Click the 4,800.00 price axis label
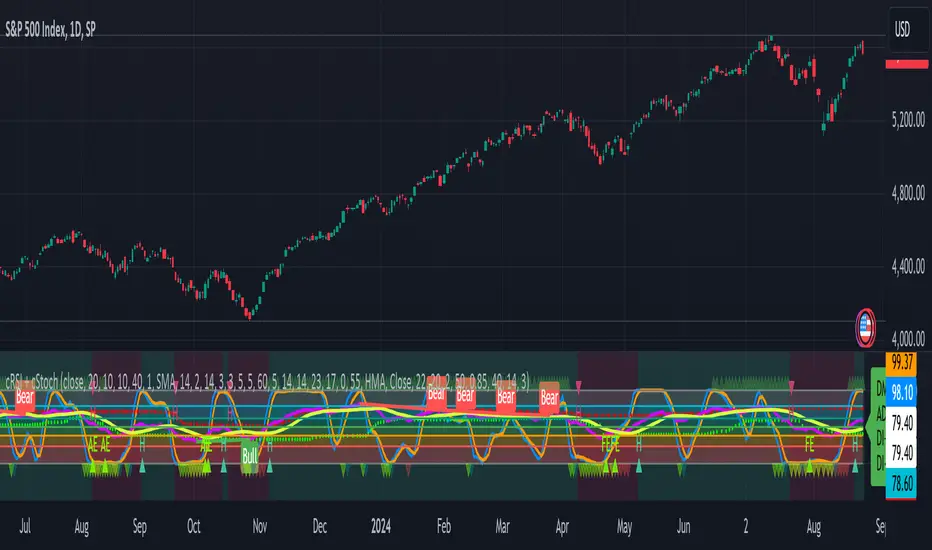The width and height of the screenshot is (932, 550). point(908,193)
